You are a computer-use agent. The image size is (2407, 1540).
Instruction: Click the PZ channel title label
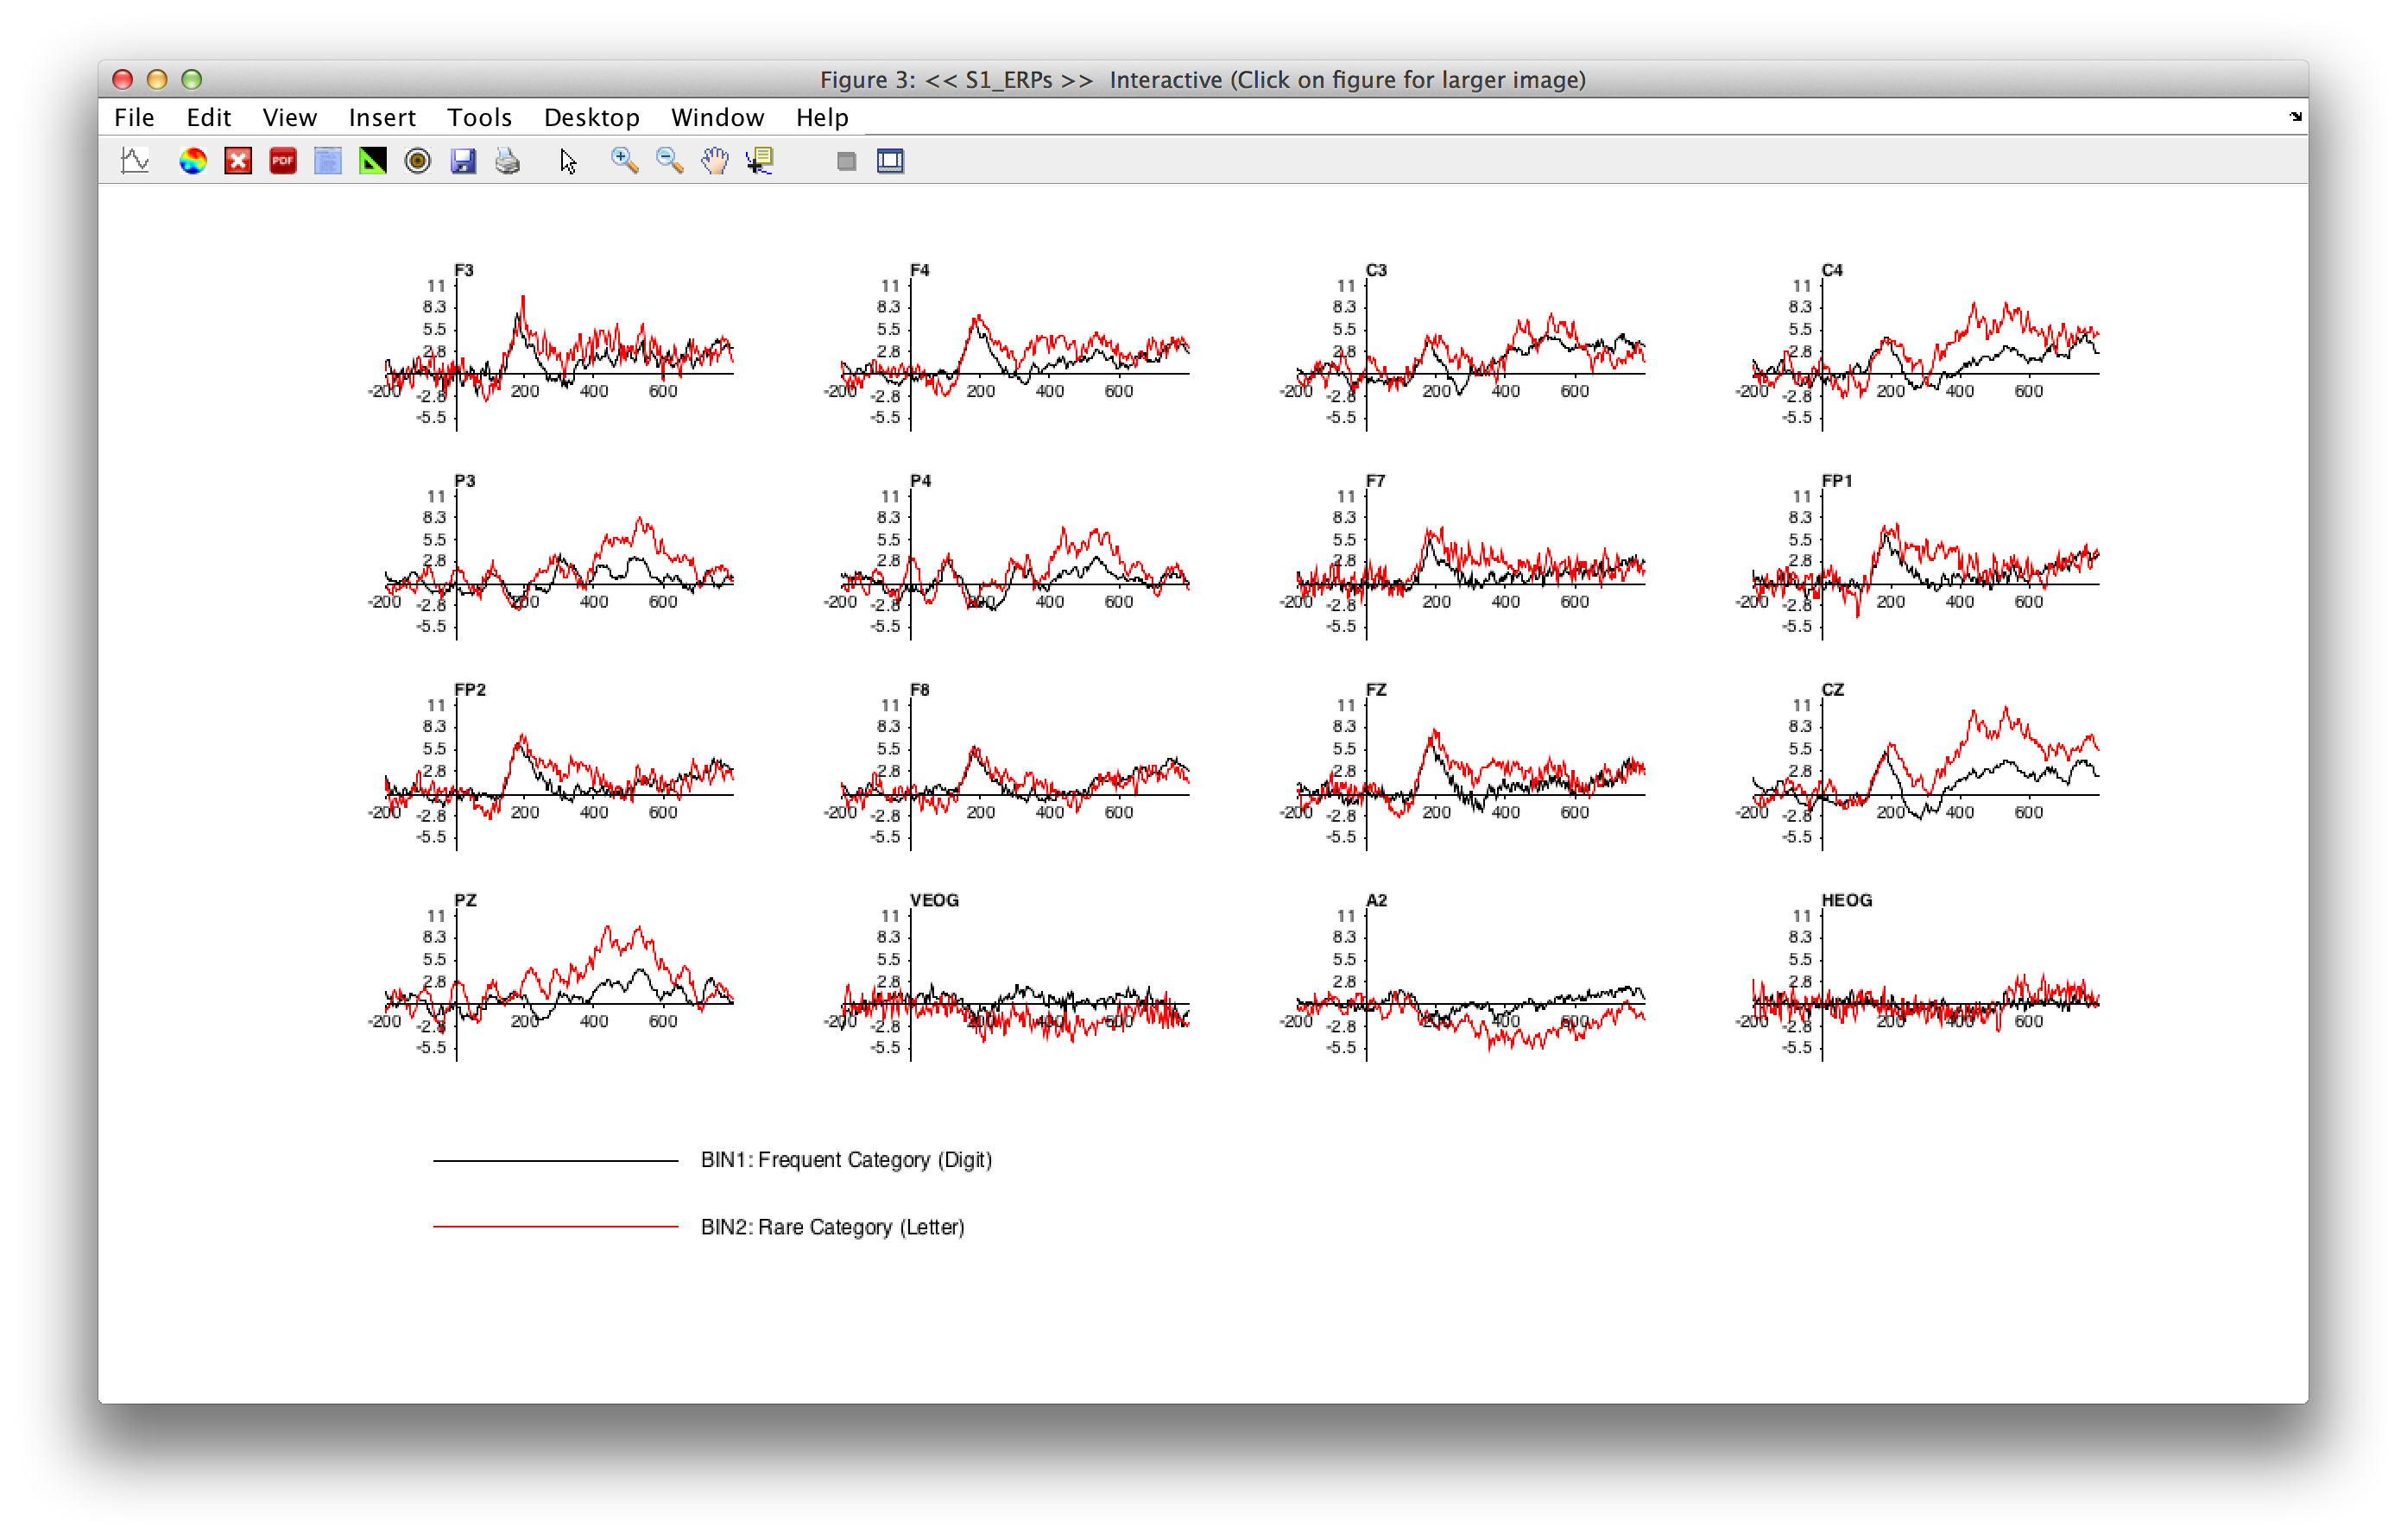tap(465, 900)
